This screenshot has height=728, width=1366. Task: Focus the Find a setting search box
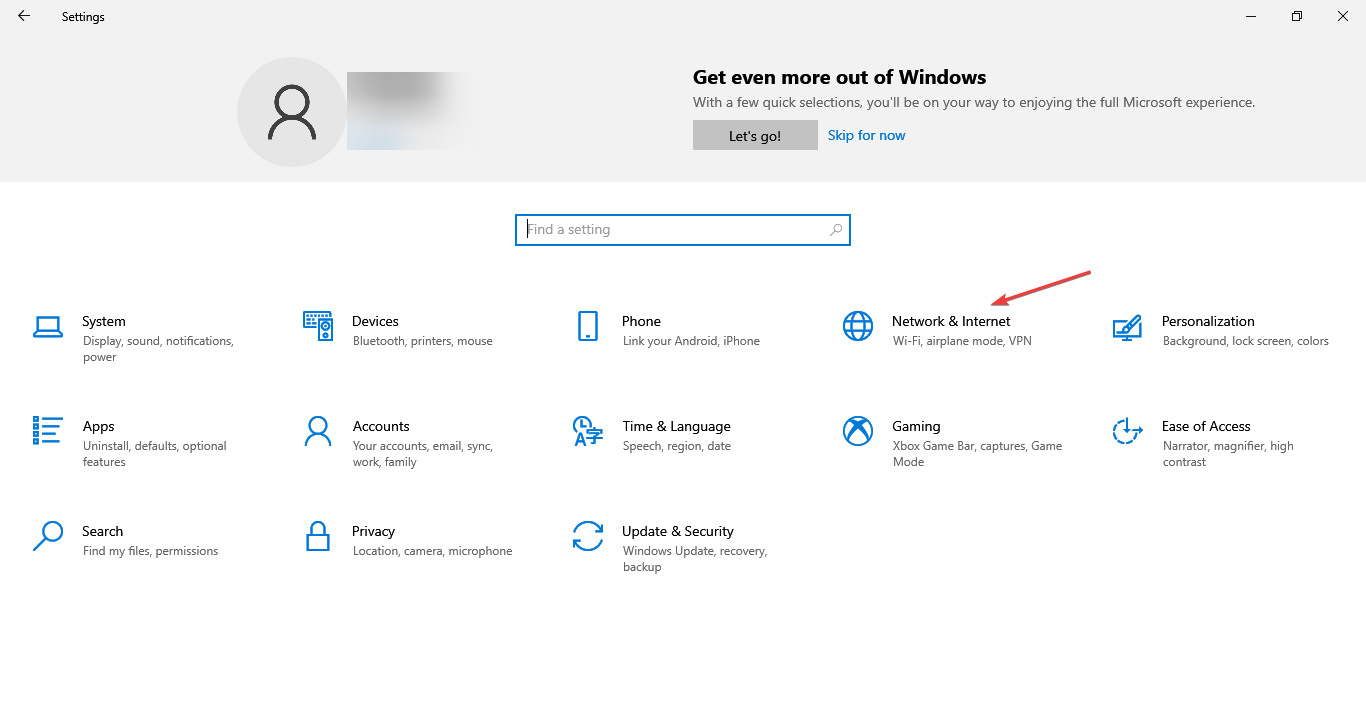coord(683,229)
